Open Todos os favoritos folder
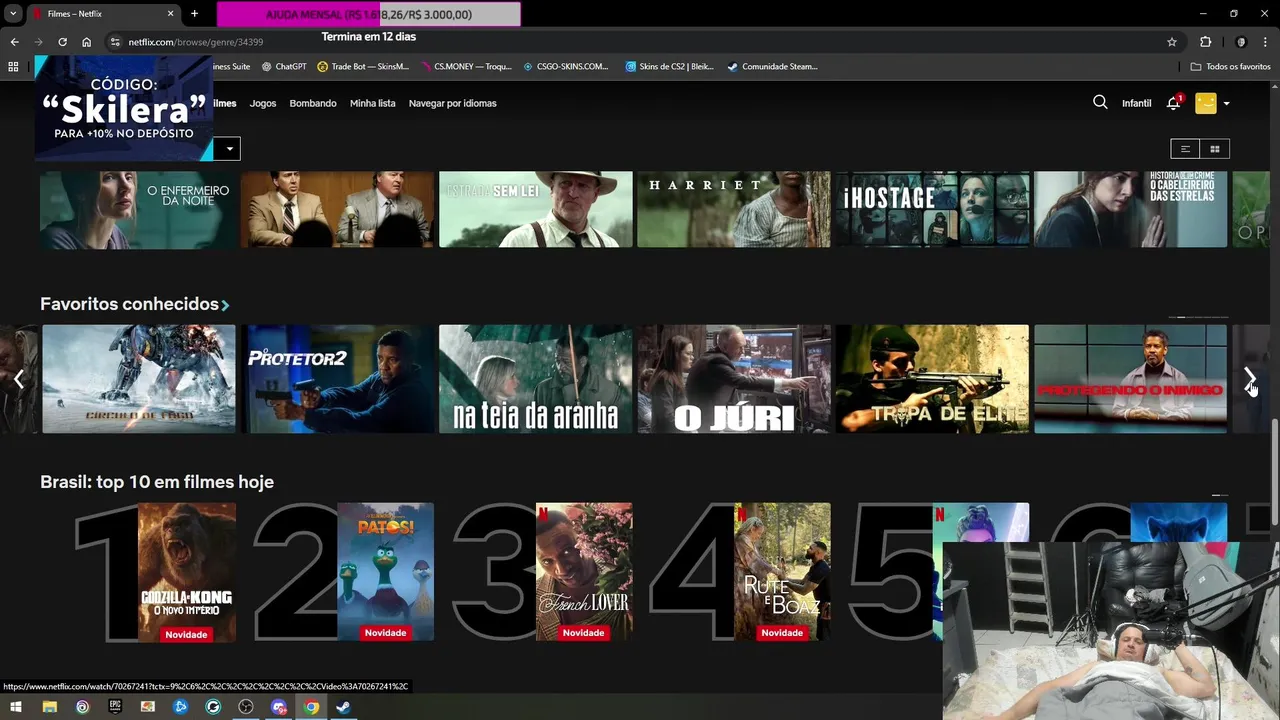The height and width of the screenshot is (720, 1280). [x=1231, y=66]
